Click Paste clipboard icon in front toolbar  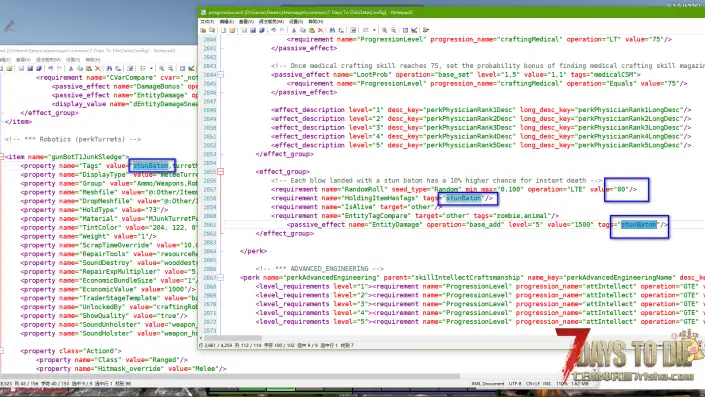pos(312,30)
